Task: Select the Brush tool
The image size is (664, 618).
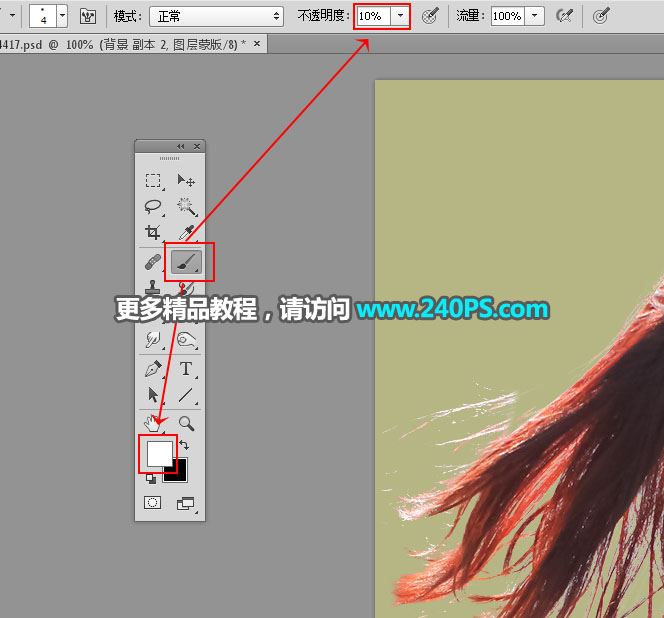Action: coord(186,262)
